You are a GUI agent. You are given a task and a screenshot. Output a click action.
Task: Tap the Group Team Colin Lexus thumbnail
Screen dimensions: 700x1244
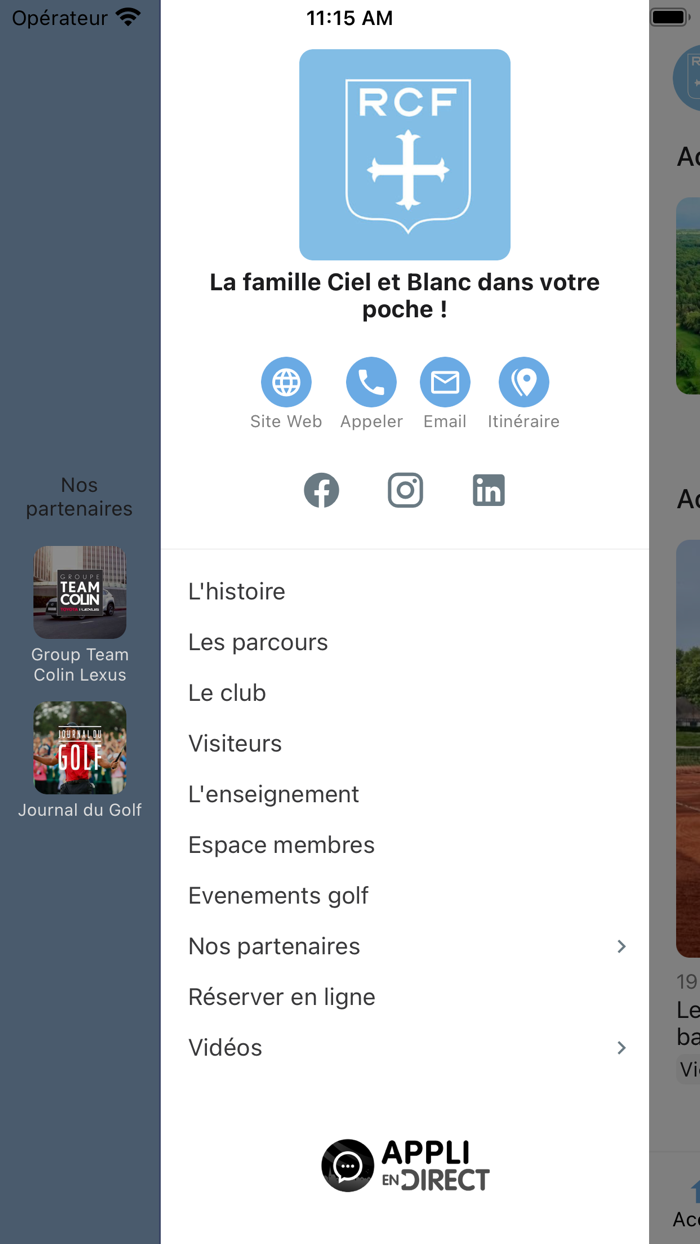[79, 592]
